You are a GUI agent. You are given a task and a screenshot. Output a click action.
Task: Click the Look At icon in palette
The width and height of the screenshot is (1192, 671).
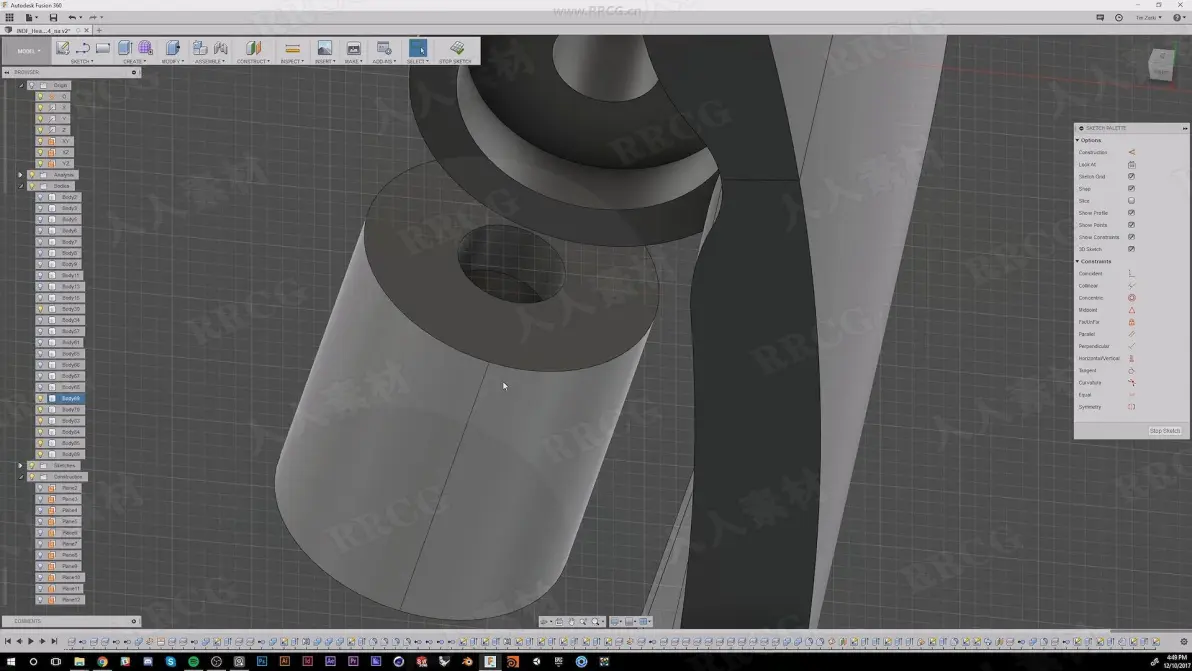pyautogui.click(x=1131, y=164)
